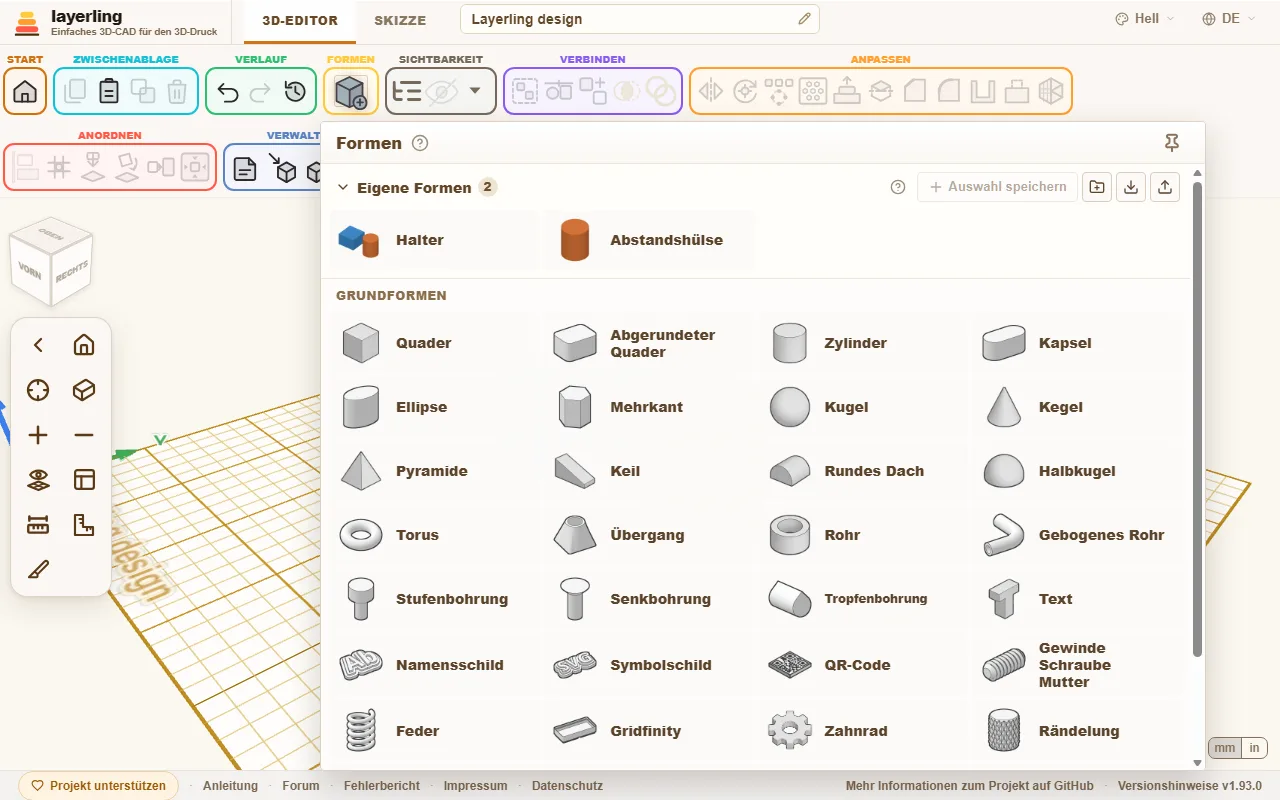Image resolution: width=1280 pixels, height=800 pixels.
Task: Add a Kugel shape
Action: click(862, 407)
